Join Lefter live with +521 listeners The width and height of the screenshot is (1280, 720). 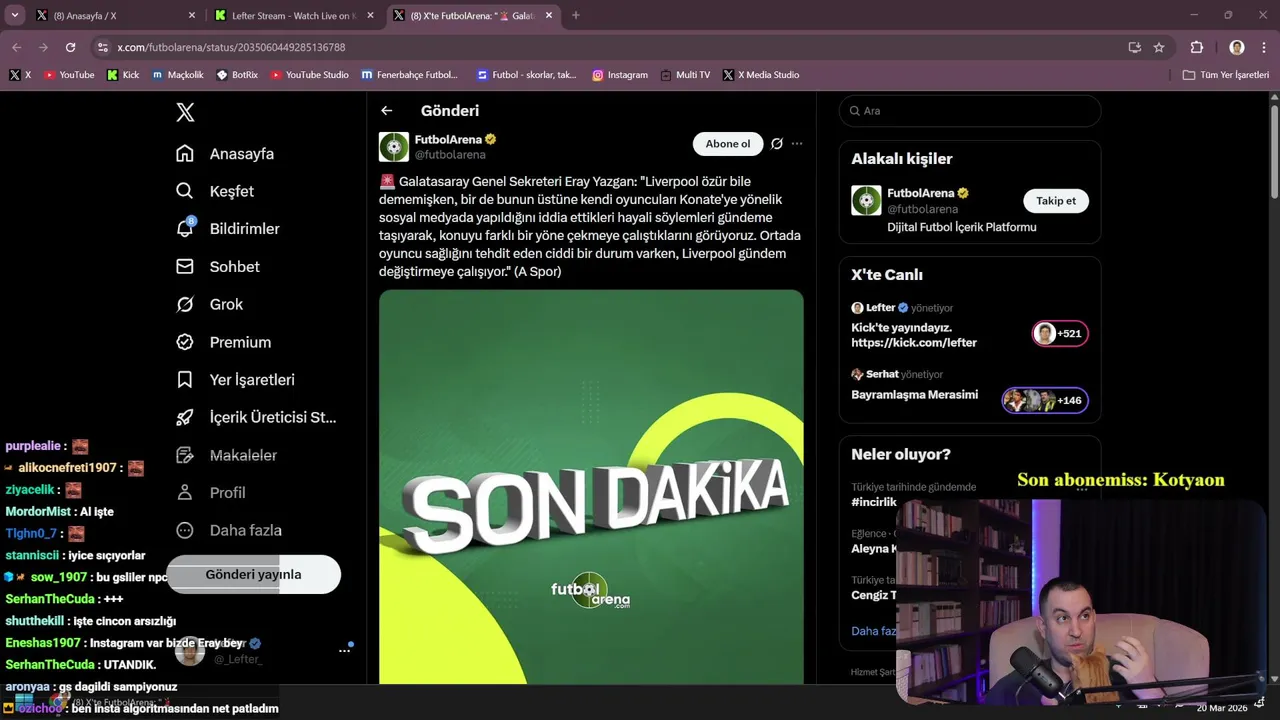point(1060,334)
